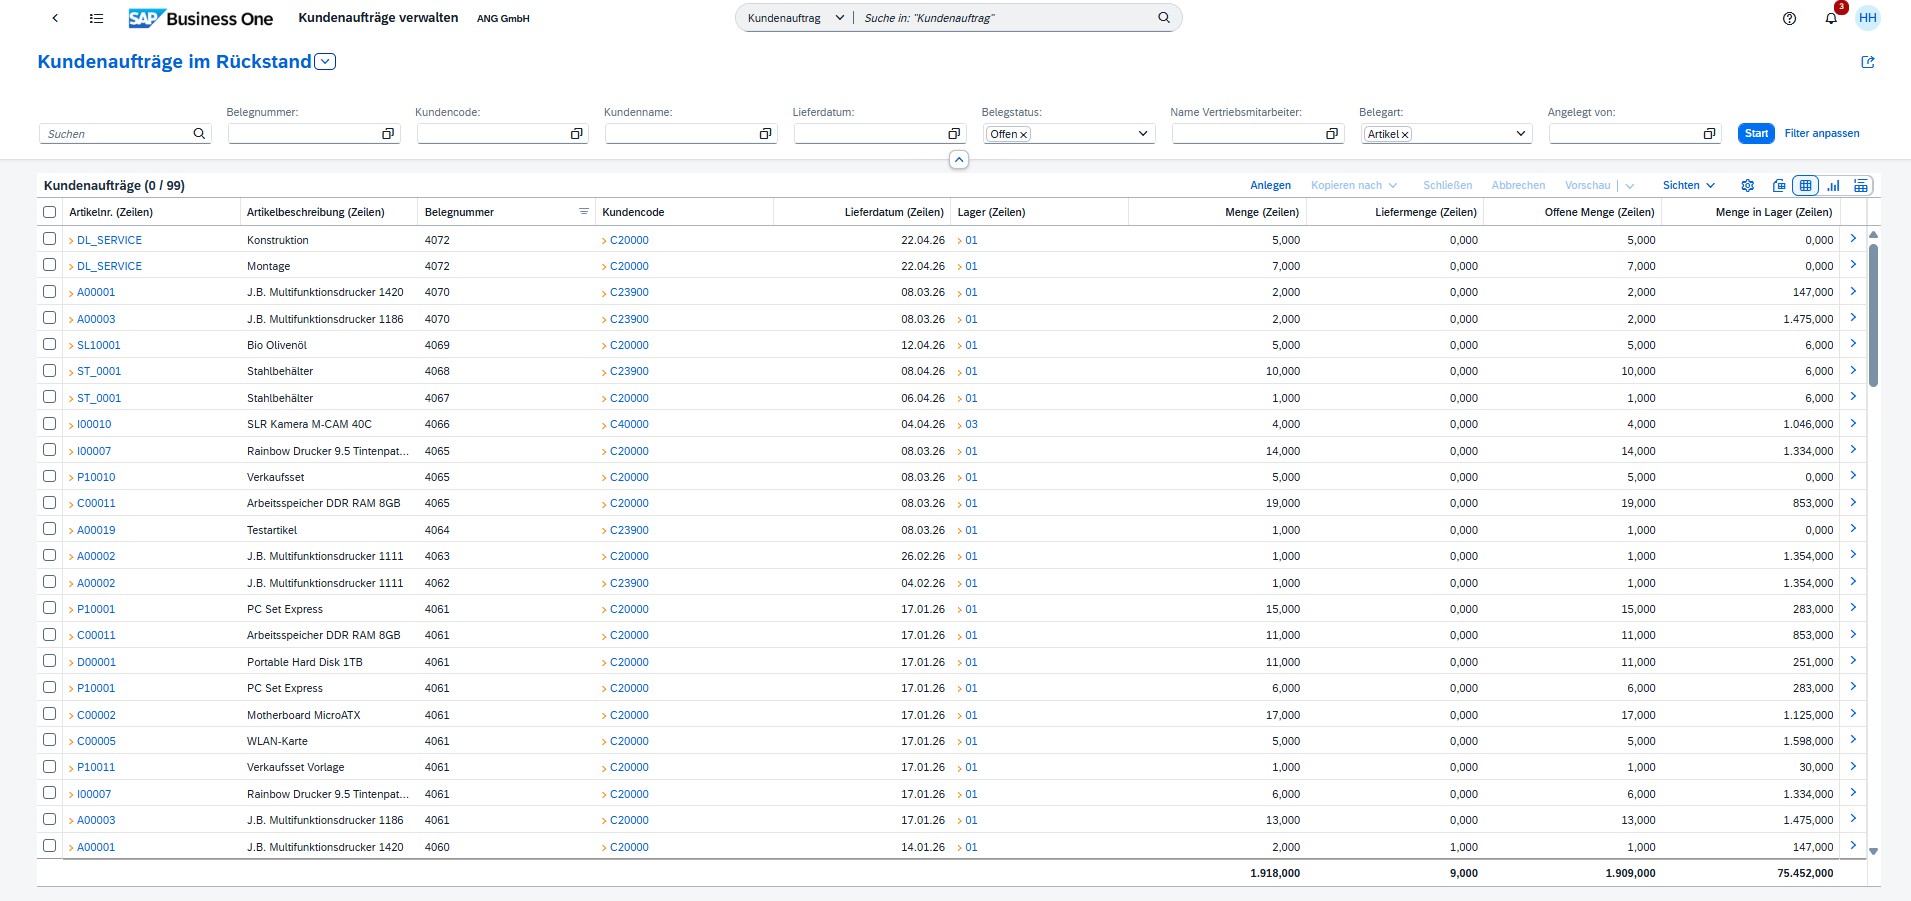Open the Vorschau dropdown arrow
This screenshot has height=901, width=1911.
point(1630,186)
